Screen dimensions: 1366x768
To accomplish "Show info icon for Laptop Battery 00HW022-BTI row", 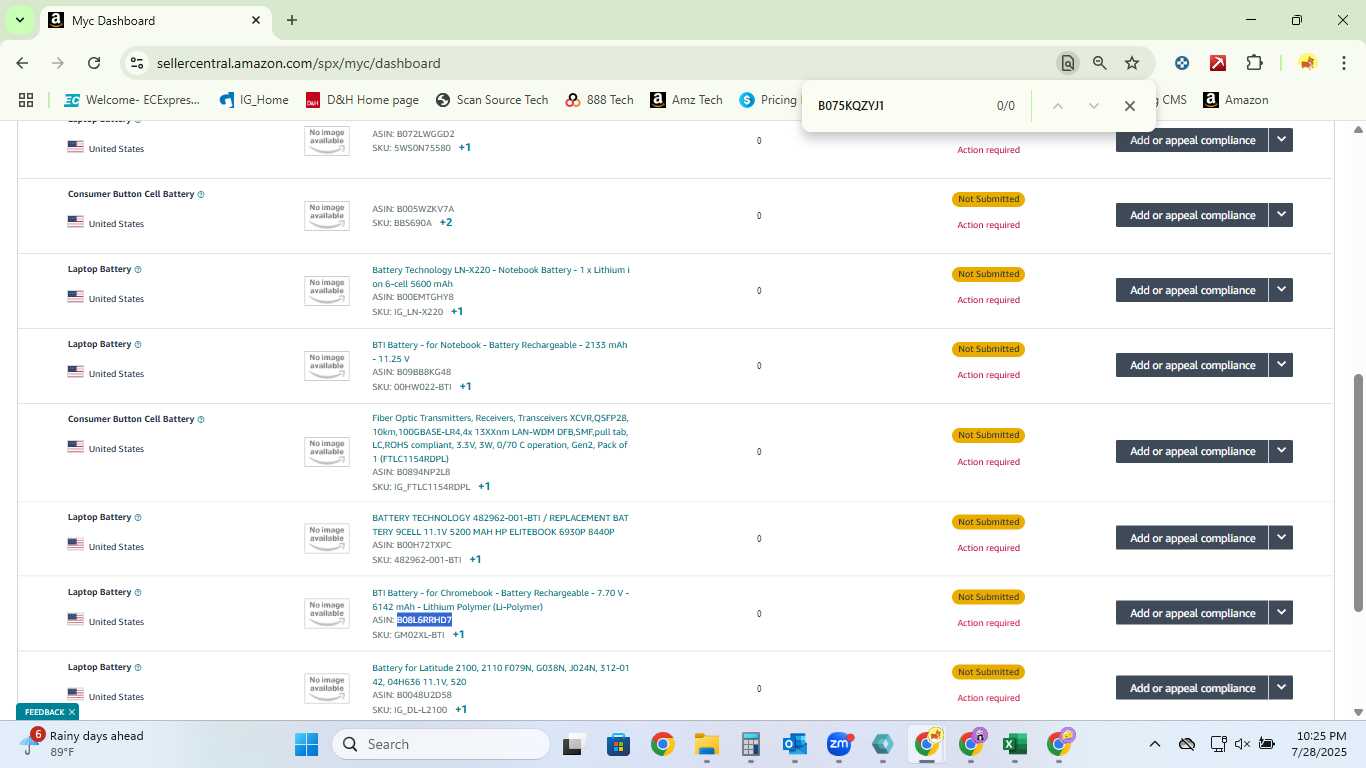I will [138, 344].
